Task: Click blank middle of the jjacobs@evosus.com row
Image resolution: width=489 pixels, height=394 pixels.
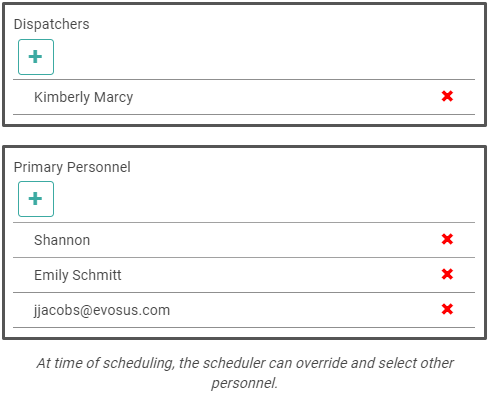Action: click(x=305, y=310)
